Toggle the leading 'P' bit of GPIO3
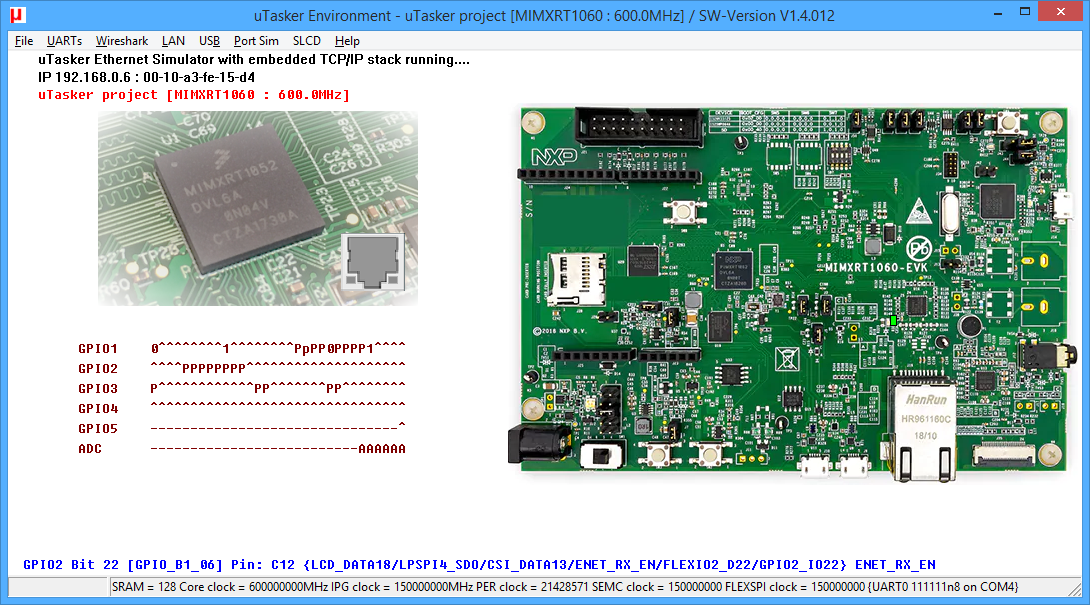 point(154,389)
